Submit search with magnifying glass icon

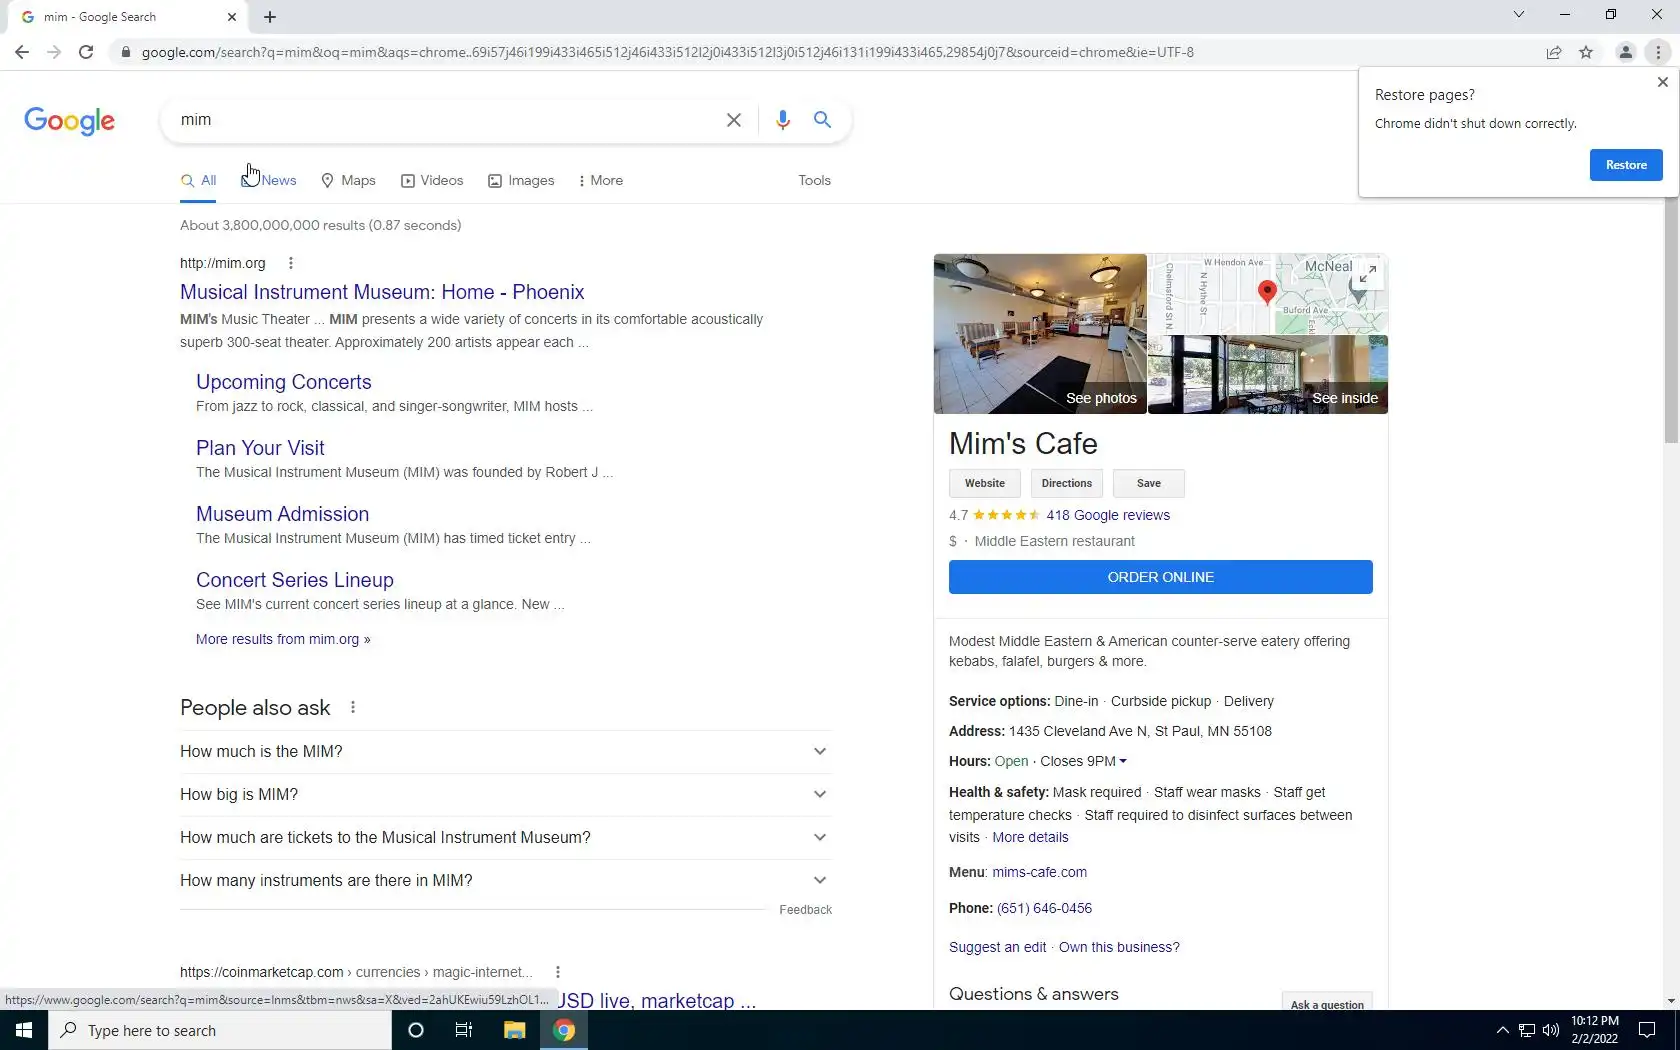(822, 120)
